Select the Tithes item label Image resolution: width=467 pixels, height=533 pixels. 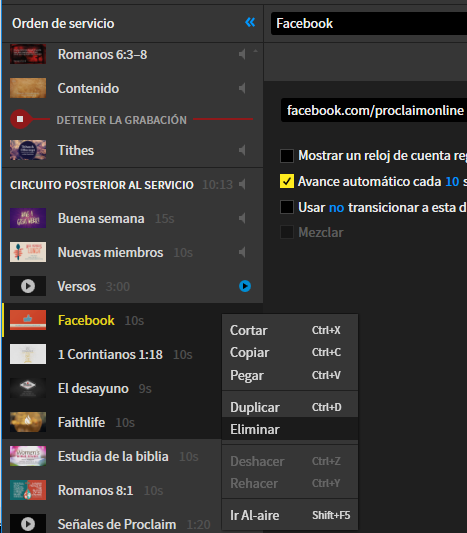[76, 150]
